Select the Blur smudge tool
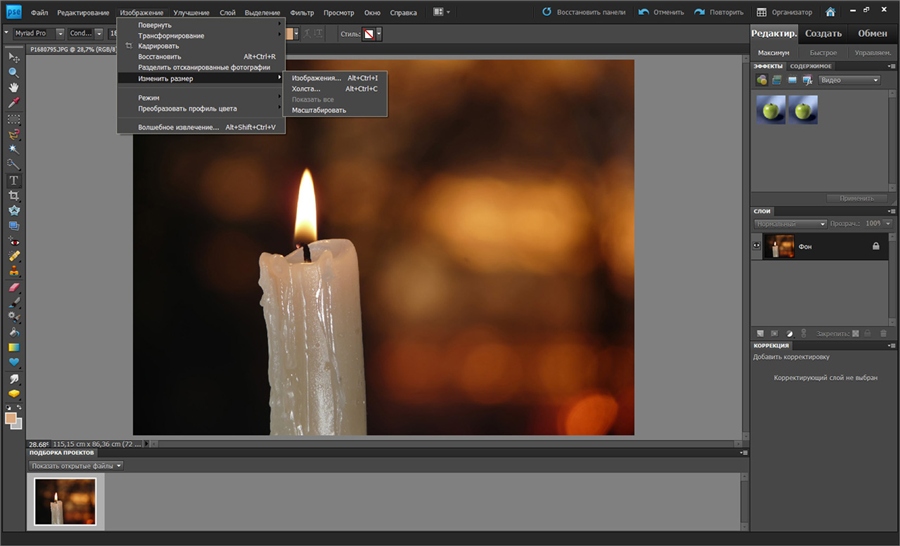The width and height of the screenshot is (900, 546). (14, 379)
